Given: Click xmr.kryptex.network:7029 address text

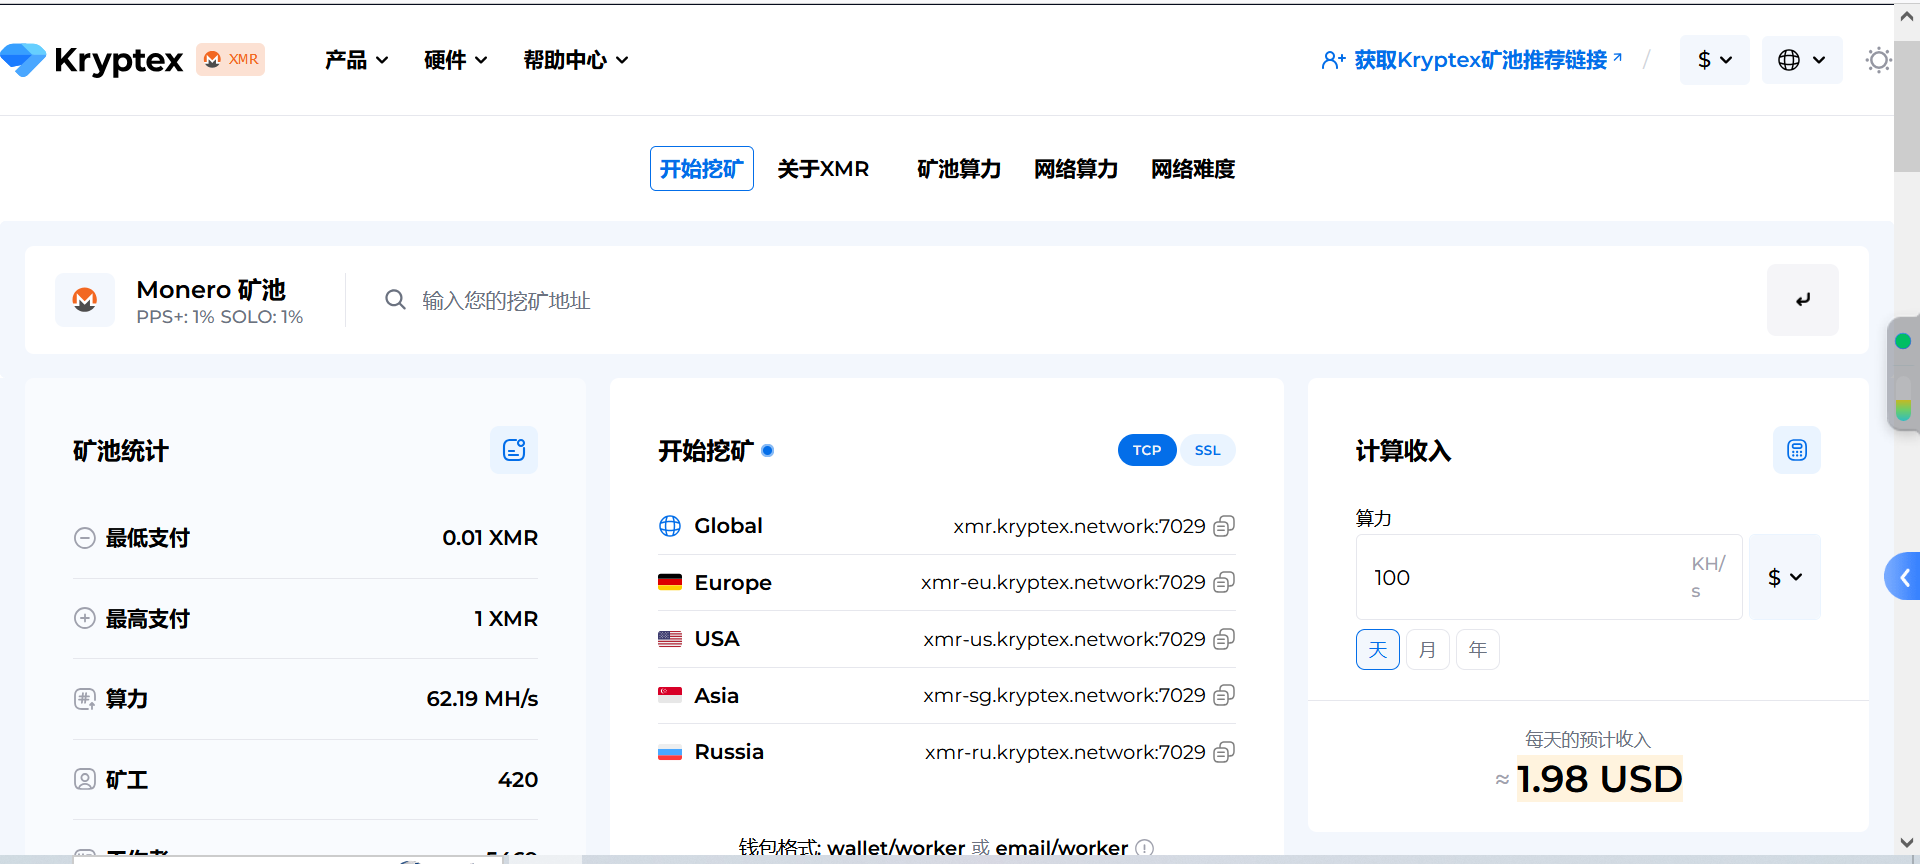Looking at the screenshot, I should [1079, 526].
